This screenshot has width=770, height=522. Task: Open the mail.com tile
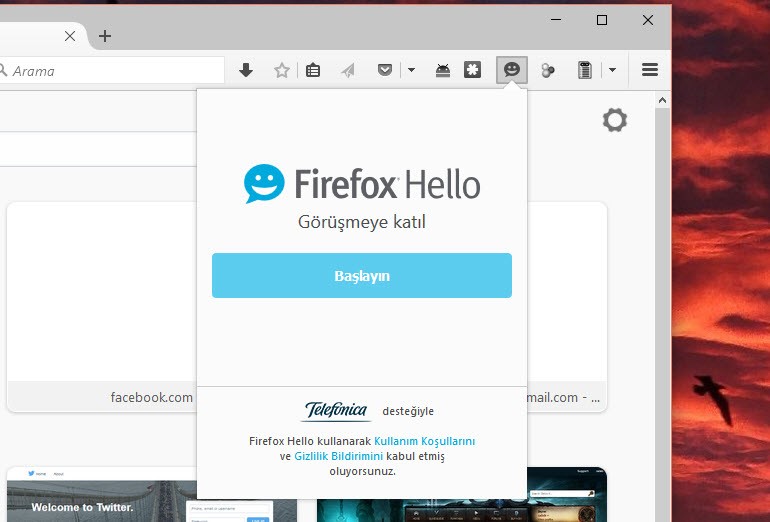pos(567,307)
